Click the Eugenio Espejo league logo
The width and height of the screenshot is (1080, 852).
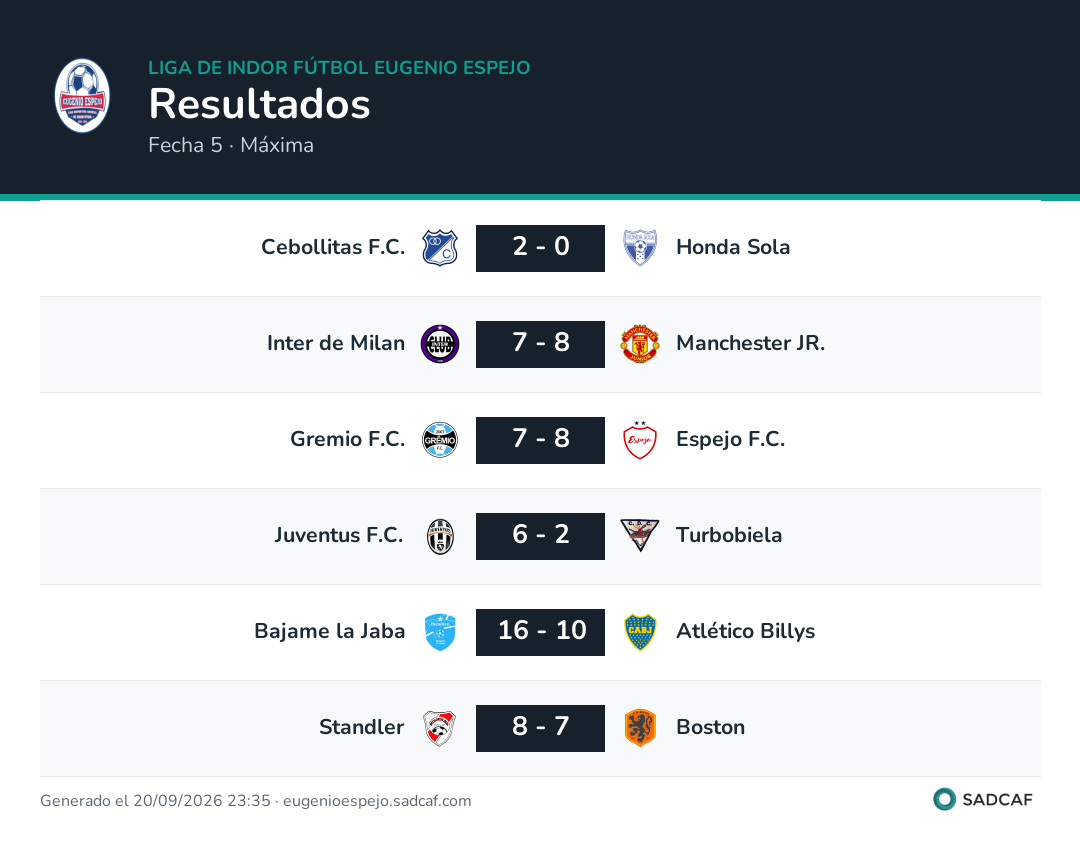82,96
